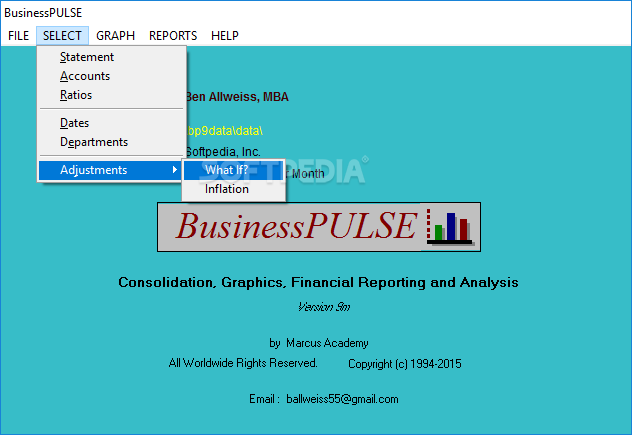
Task: Click the BusinessPULSE window title
Action: click(x=43, y=13)
